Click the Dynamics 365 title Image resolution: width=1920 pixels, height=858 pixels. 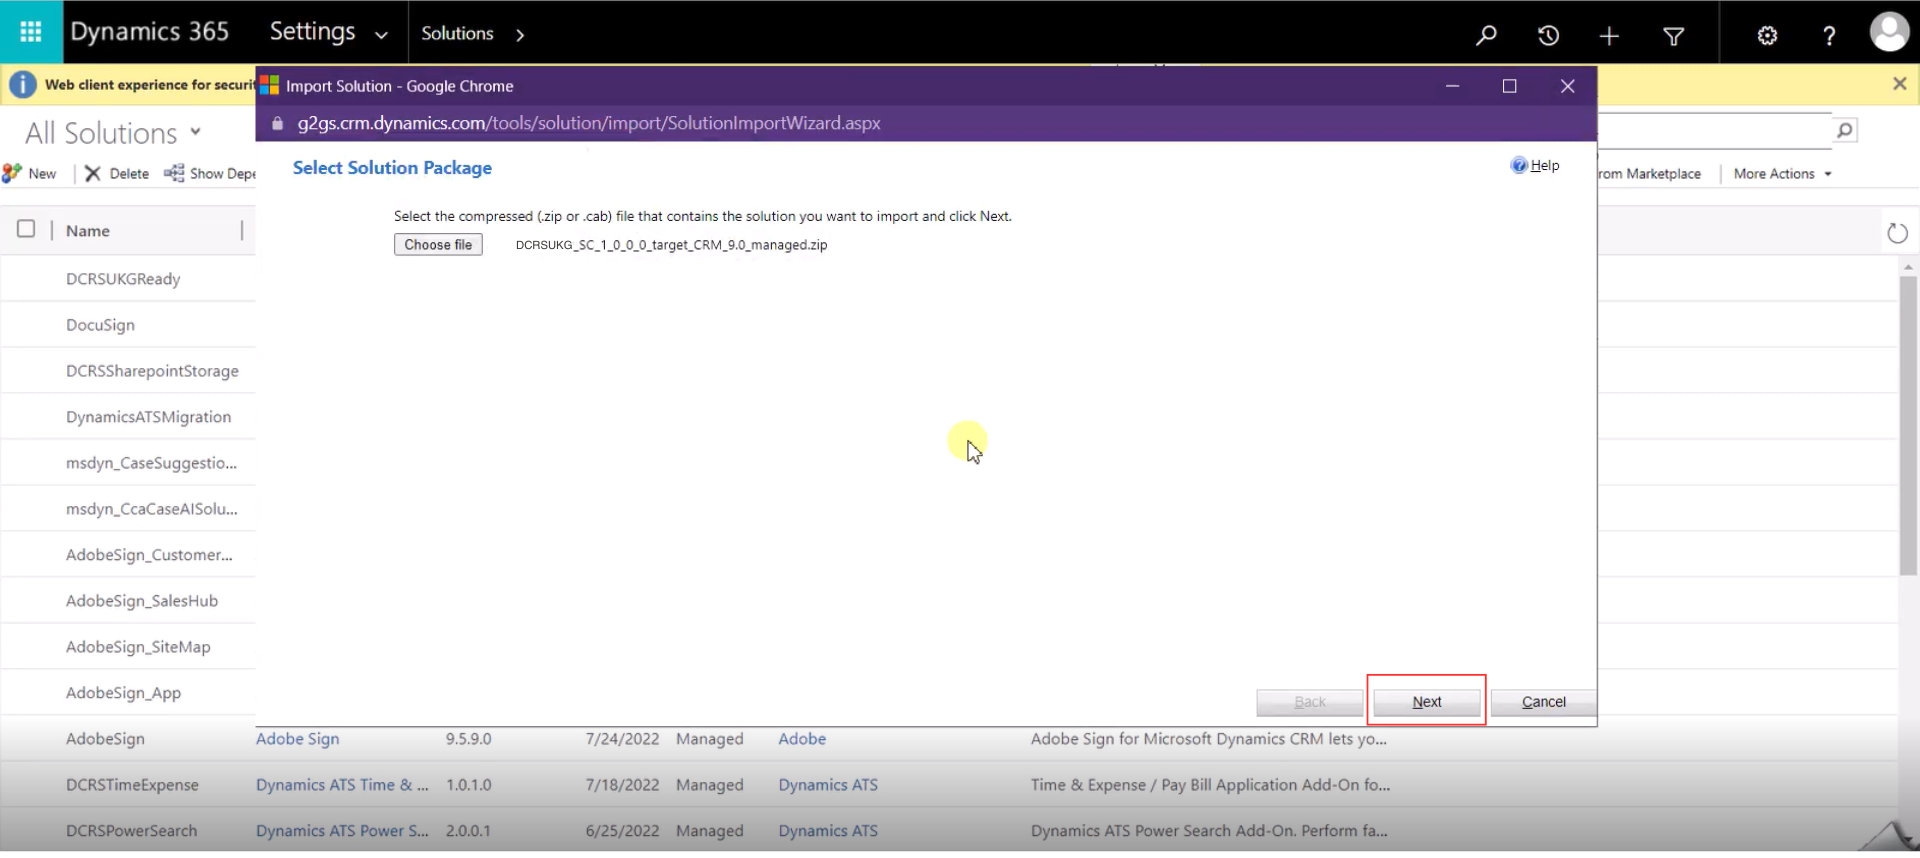[x=150, y=31]
